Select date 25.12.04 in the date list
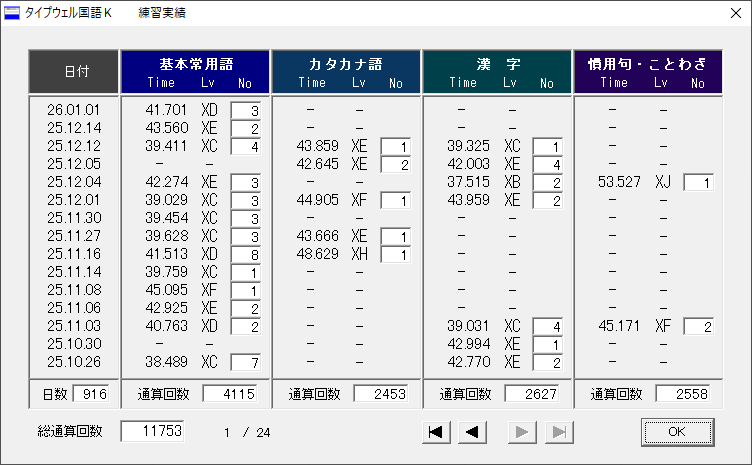The width and height of the screenshot is (752, 465). pyautogui.click(x=74, y=182)
